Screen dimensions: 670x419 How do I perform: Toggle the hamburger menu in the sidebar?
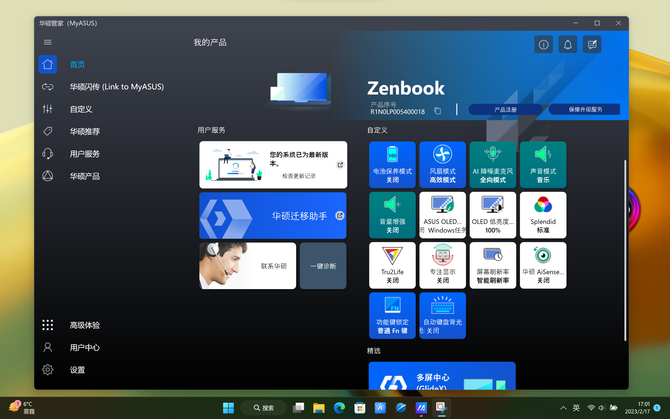tap(47, 42)
